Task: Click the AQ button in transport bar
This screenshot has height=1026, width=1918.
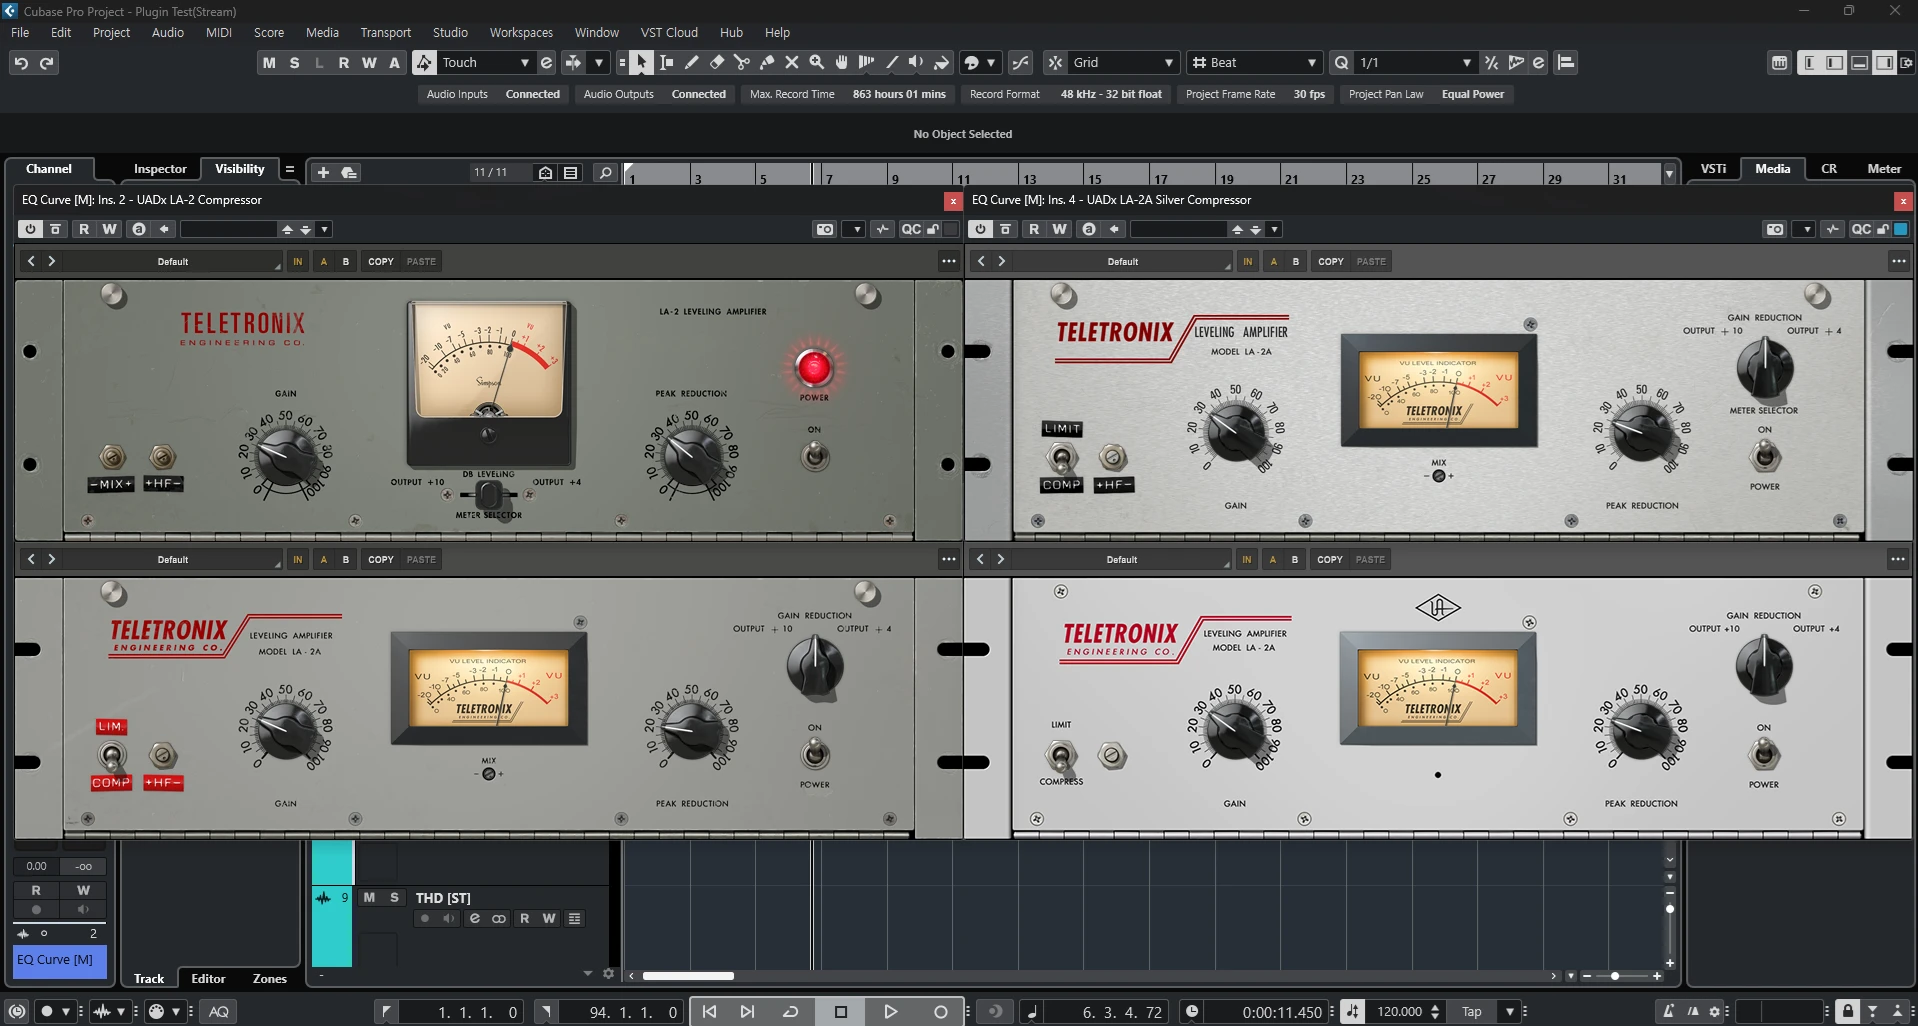Action: point(219,1011)
